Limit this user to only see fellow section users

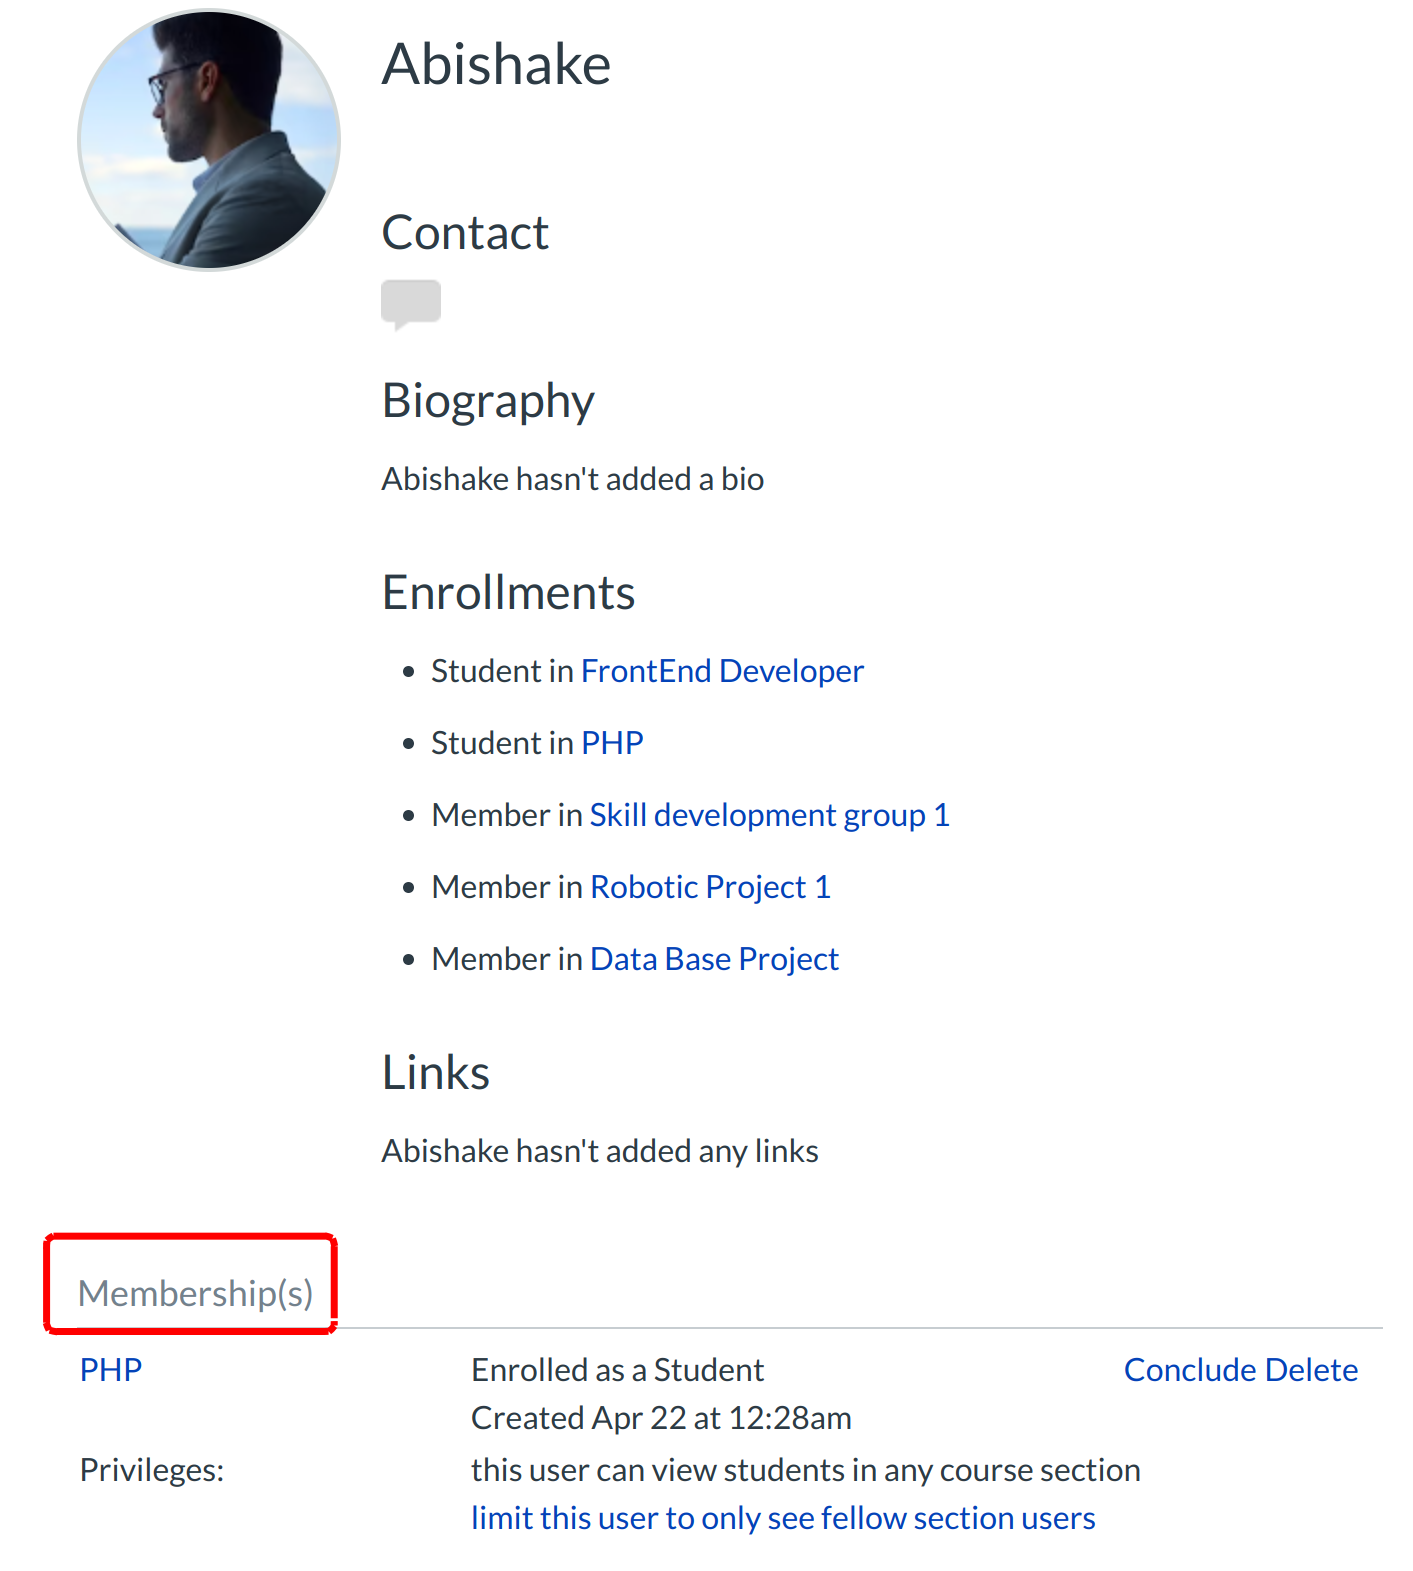click(782, 1517)
